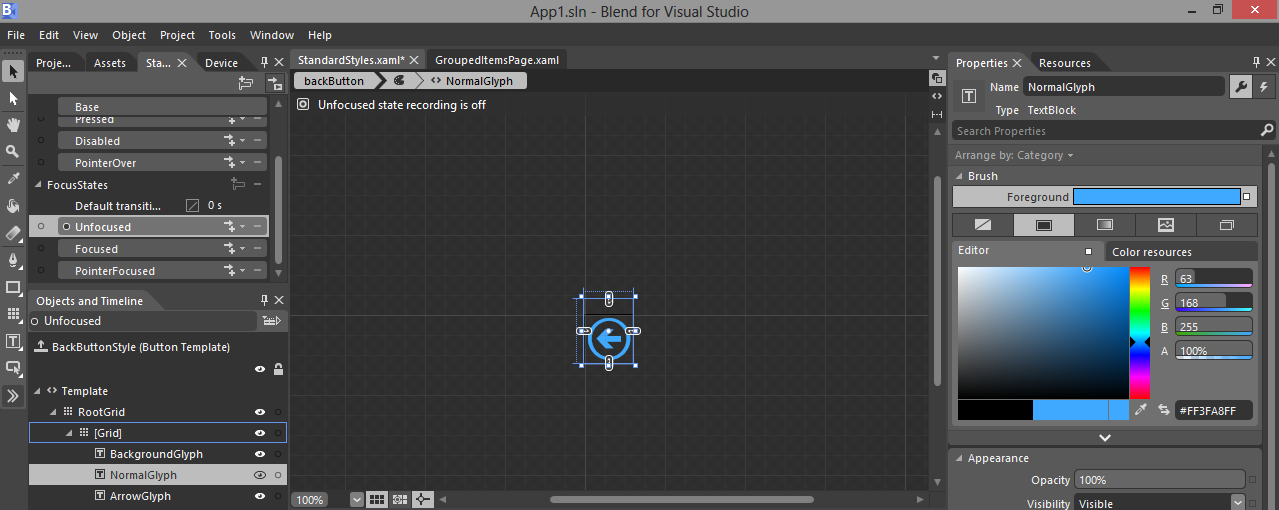1279x510 pixels.
Task: Show the timeline in Objects and Timeline
Action: 270,321
